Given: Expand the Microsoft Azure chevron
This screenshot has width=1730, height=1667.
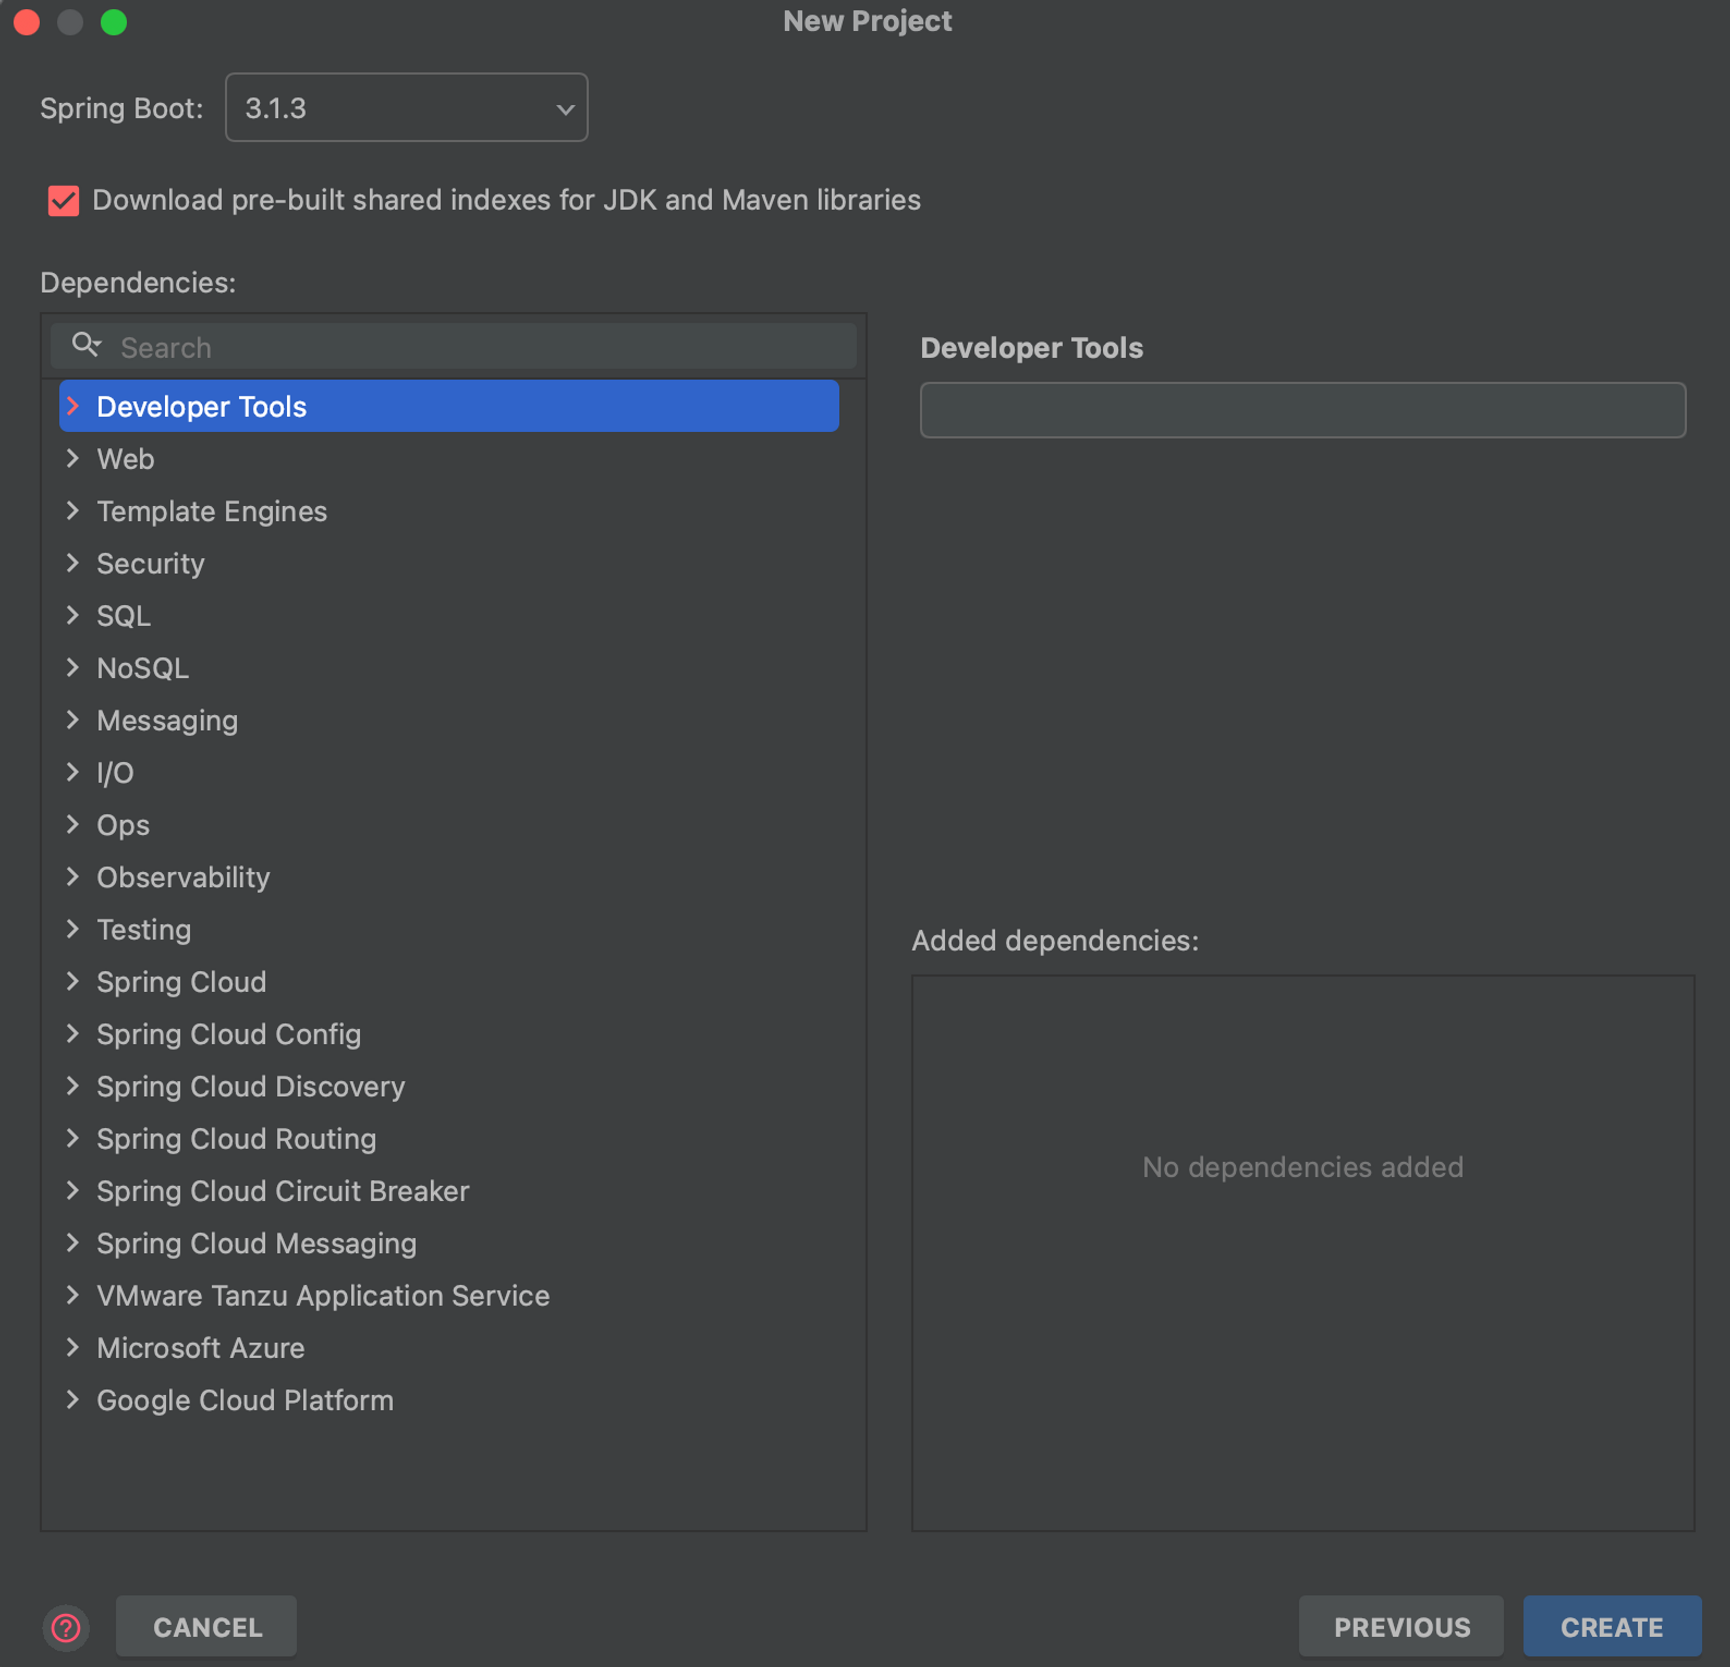Looking at the screenshot, I should [x=73, y=1347].
